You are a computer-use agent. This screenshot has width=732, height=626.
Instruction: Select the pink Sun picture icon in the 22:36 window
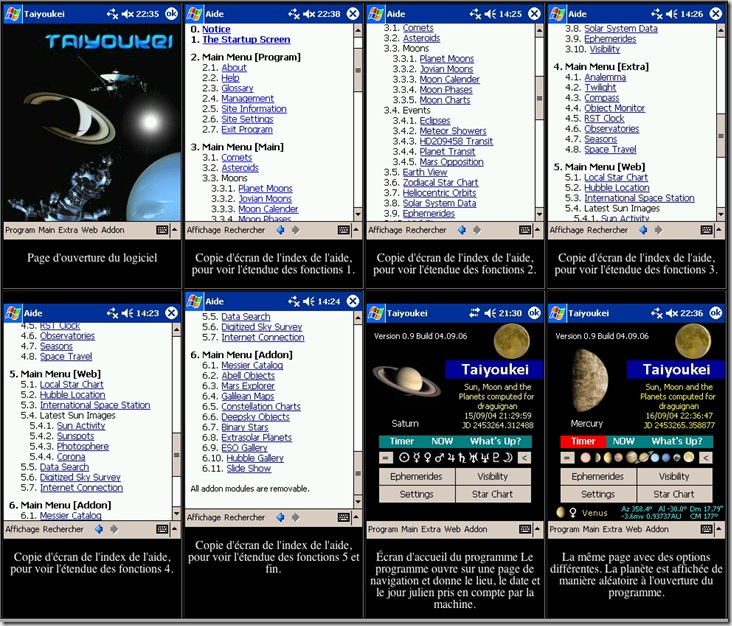tap(585, 458)
